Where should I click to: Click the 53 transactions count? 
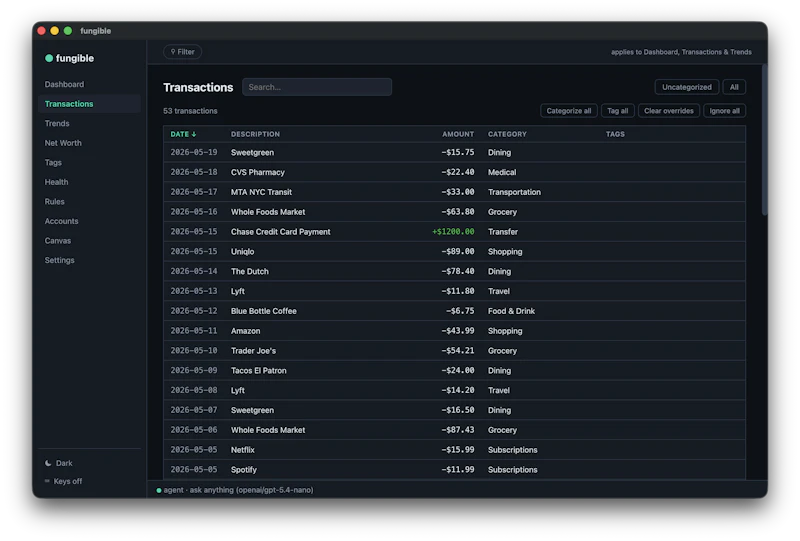pyautogui.click(x=190, y=111)
